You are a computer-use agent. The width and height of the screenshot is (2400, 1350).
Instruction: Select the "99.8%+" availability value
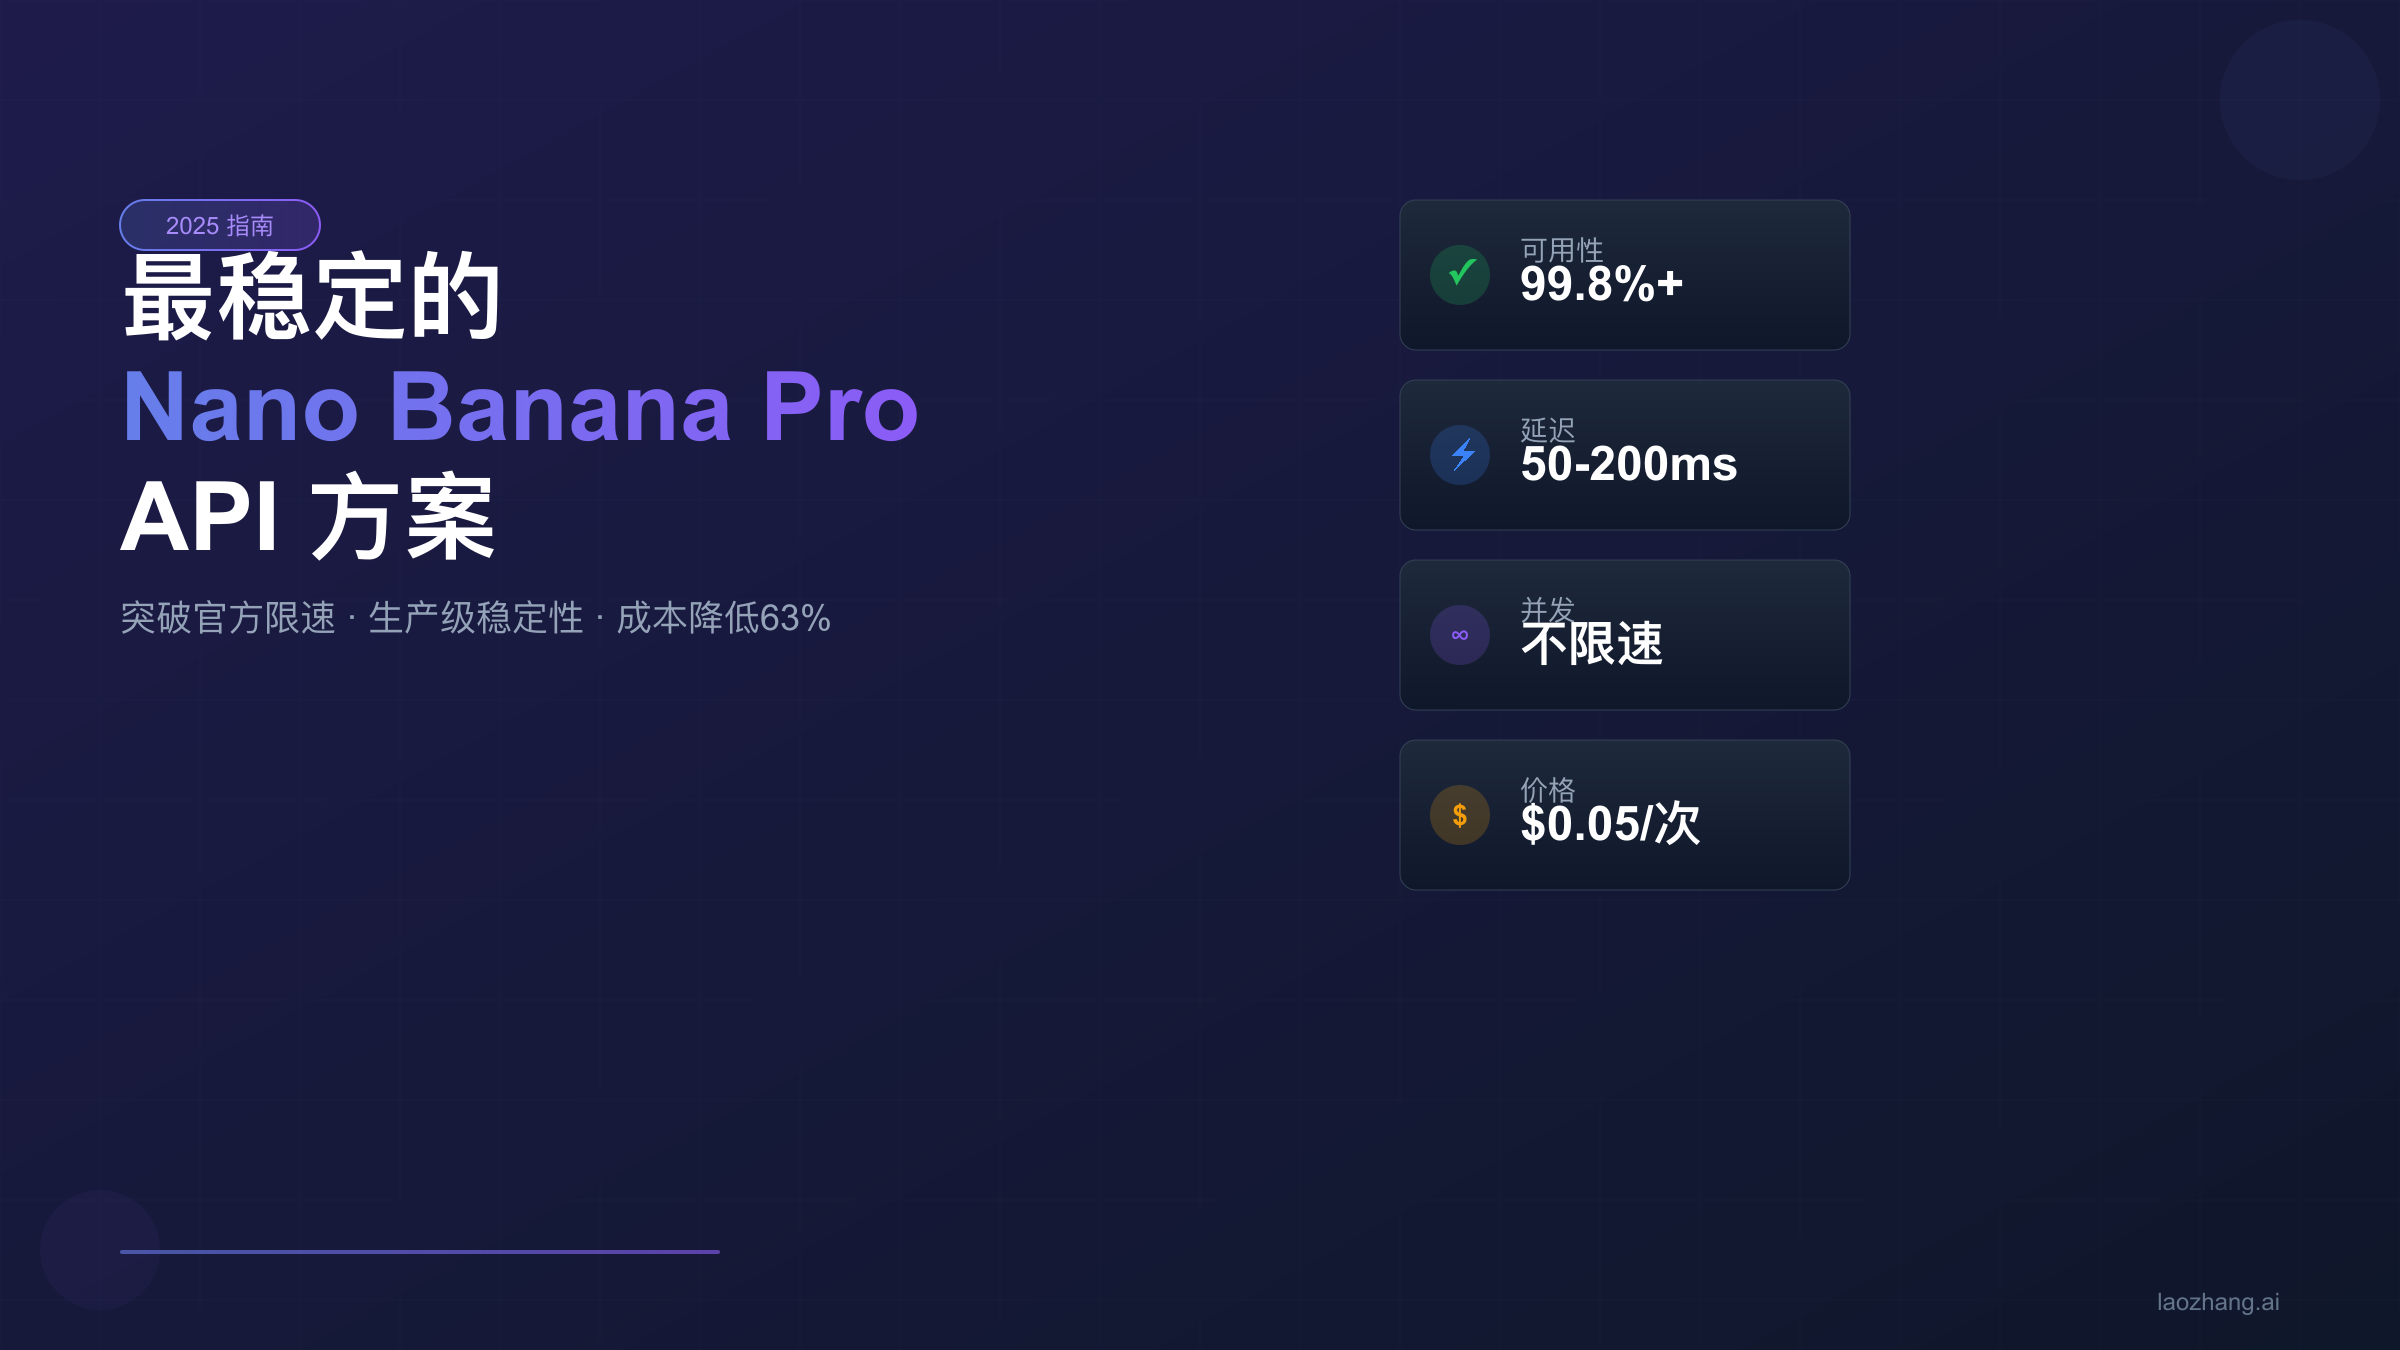pos(1601,285)
